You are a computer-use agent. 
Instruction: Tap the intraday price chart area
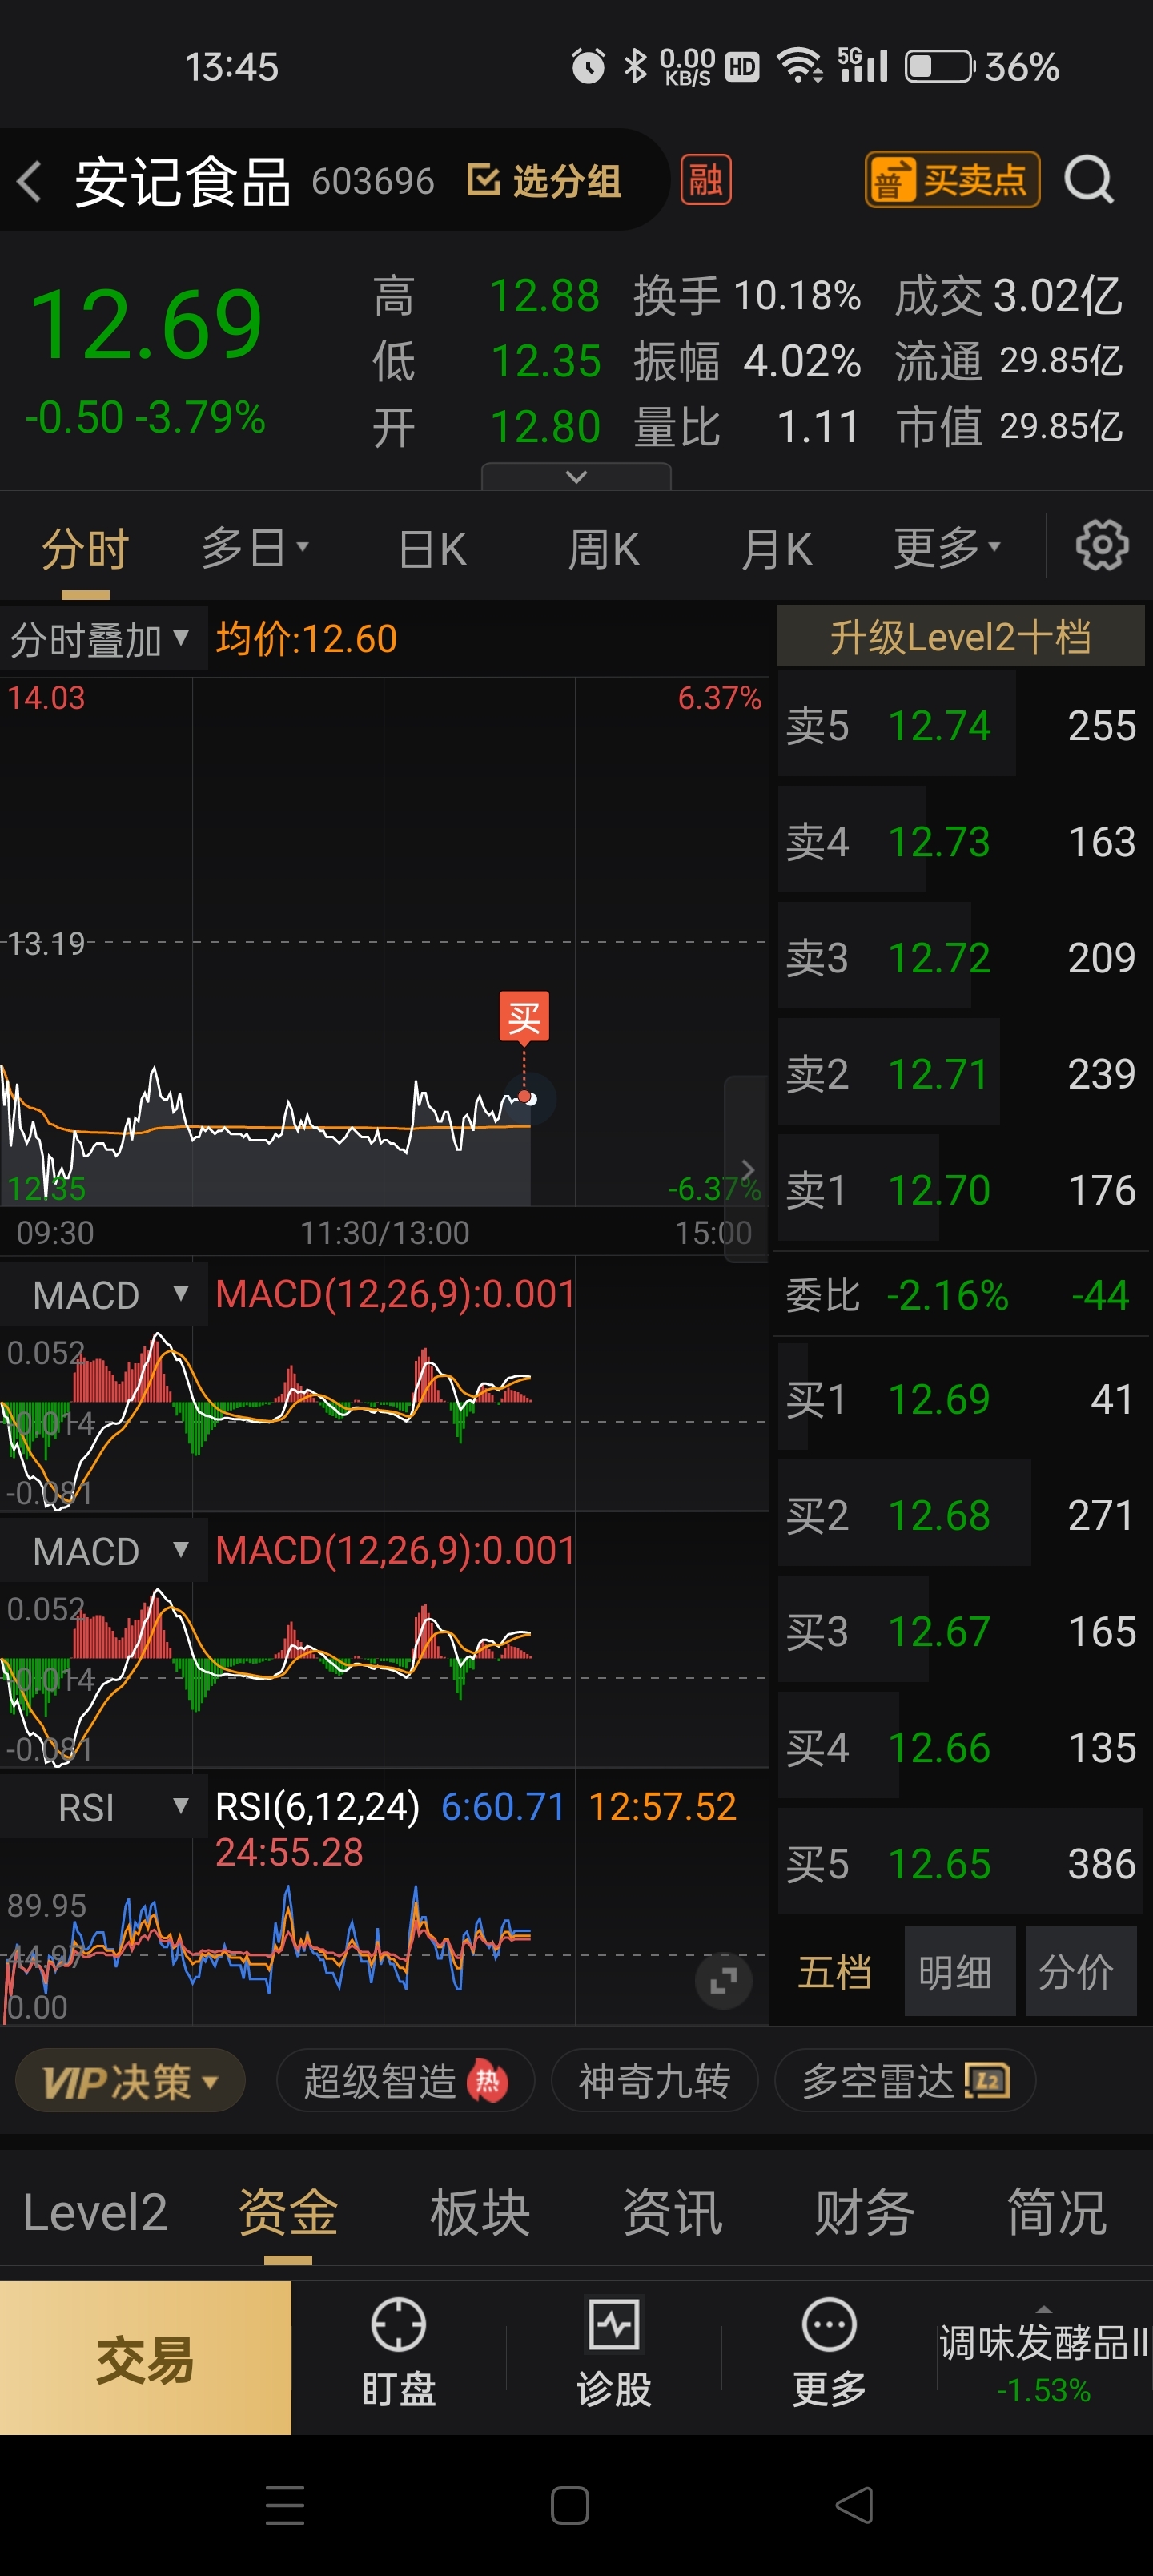pos(384,942)
